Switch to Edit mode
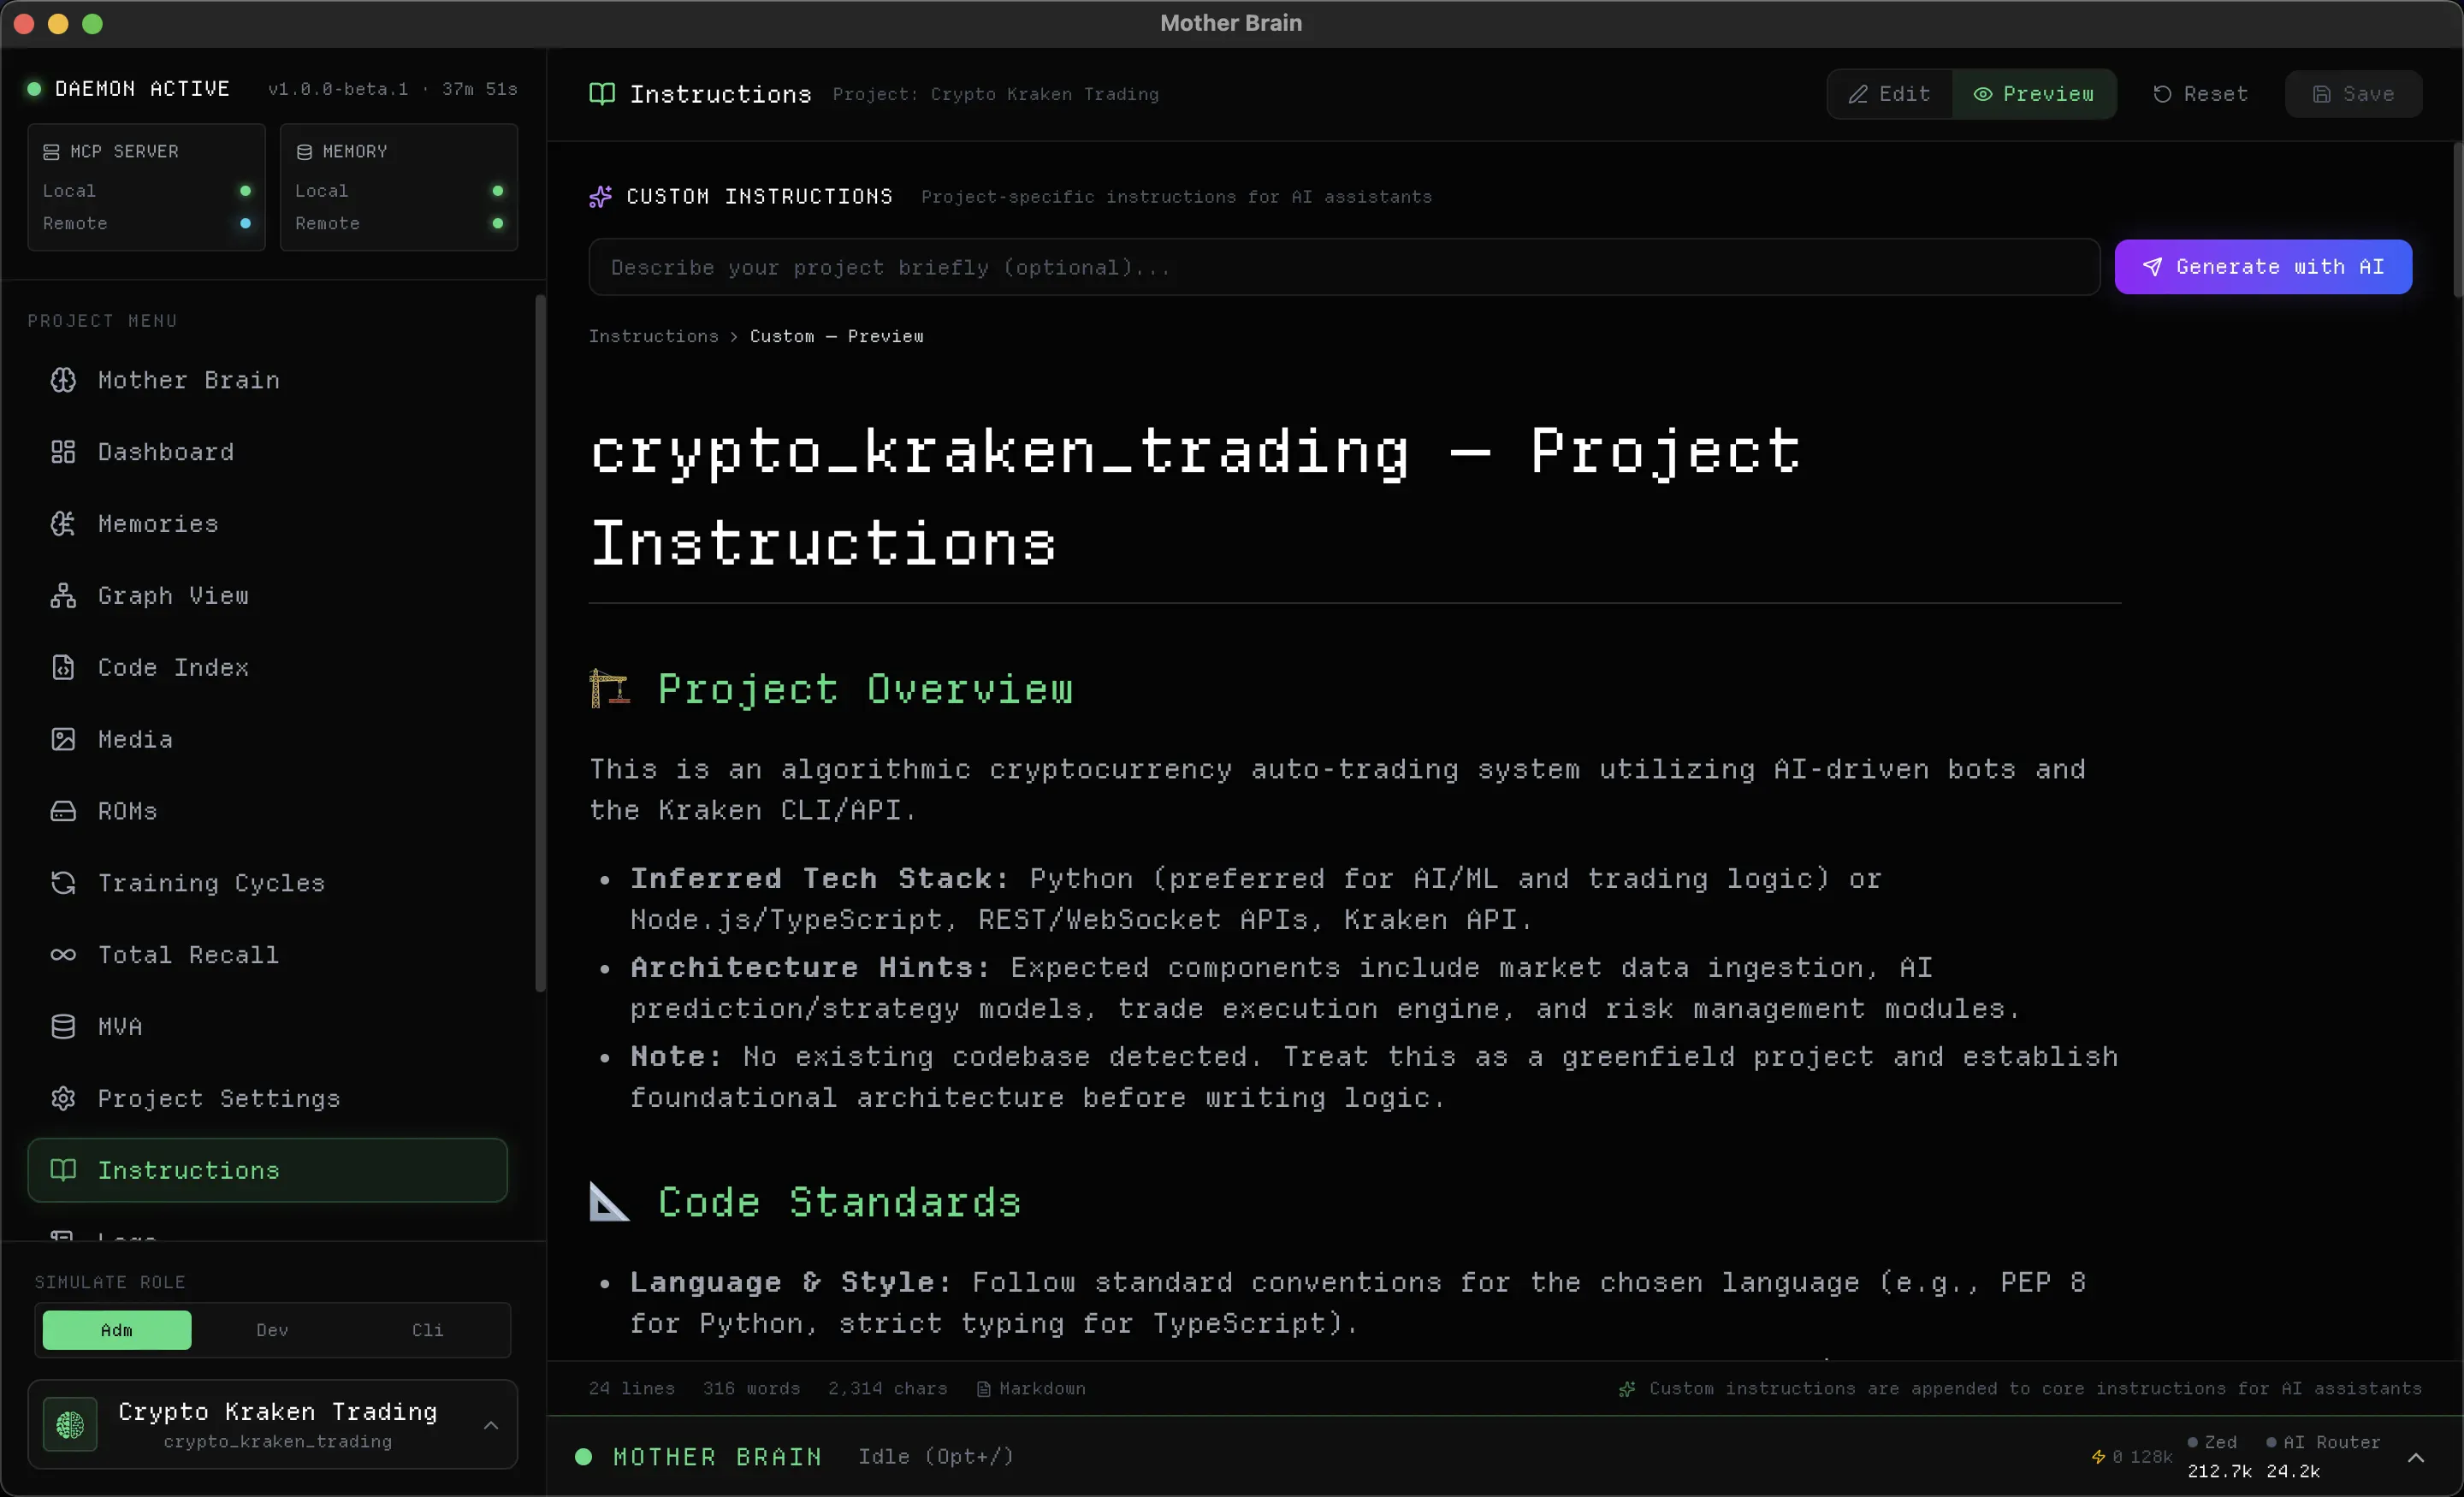Screen dimensions: 2464x1497 (x=1889, y=94)
